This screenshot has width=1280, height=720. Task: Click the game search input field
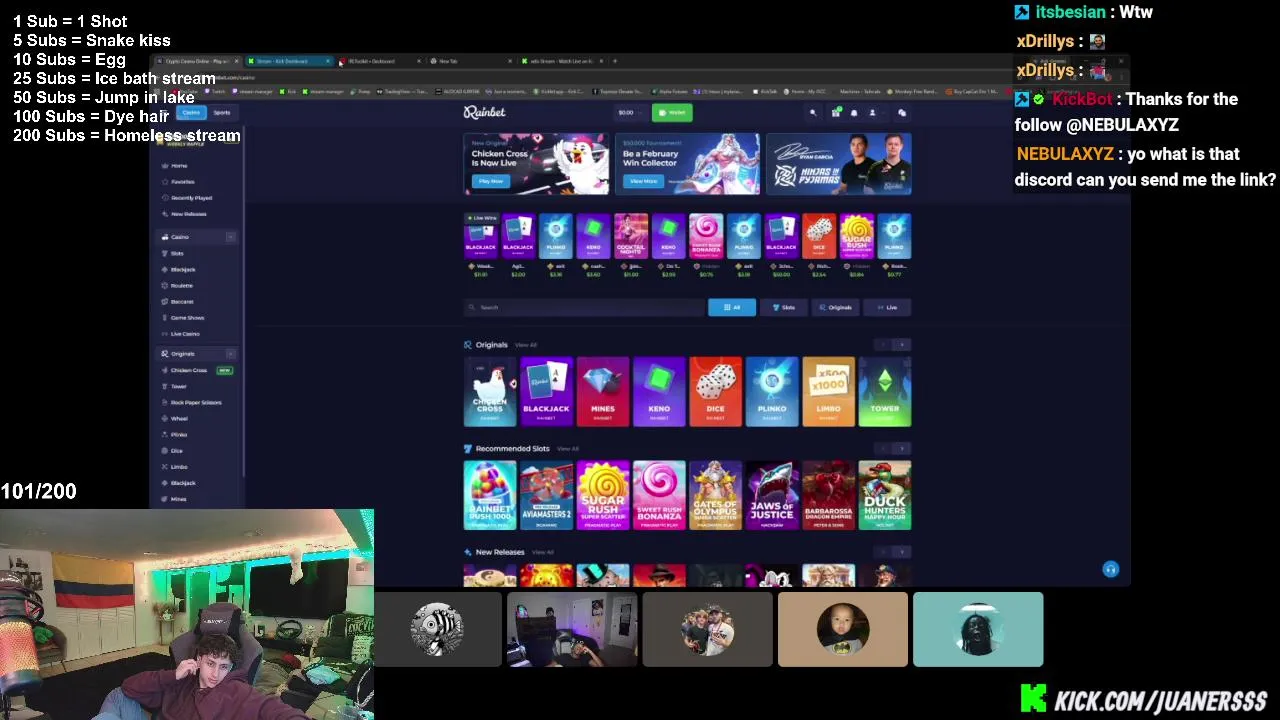(x=585, y=307)
